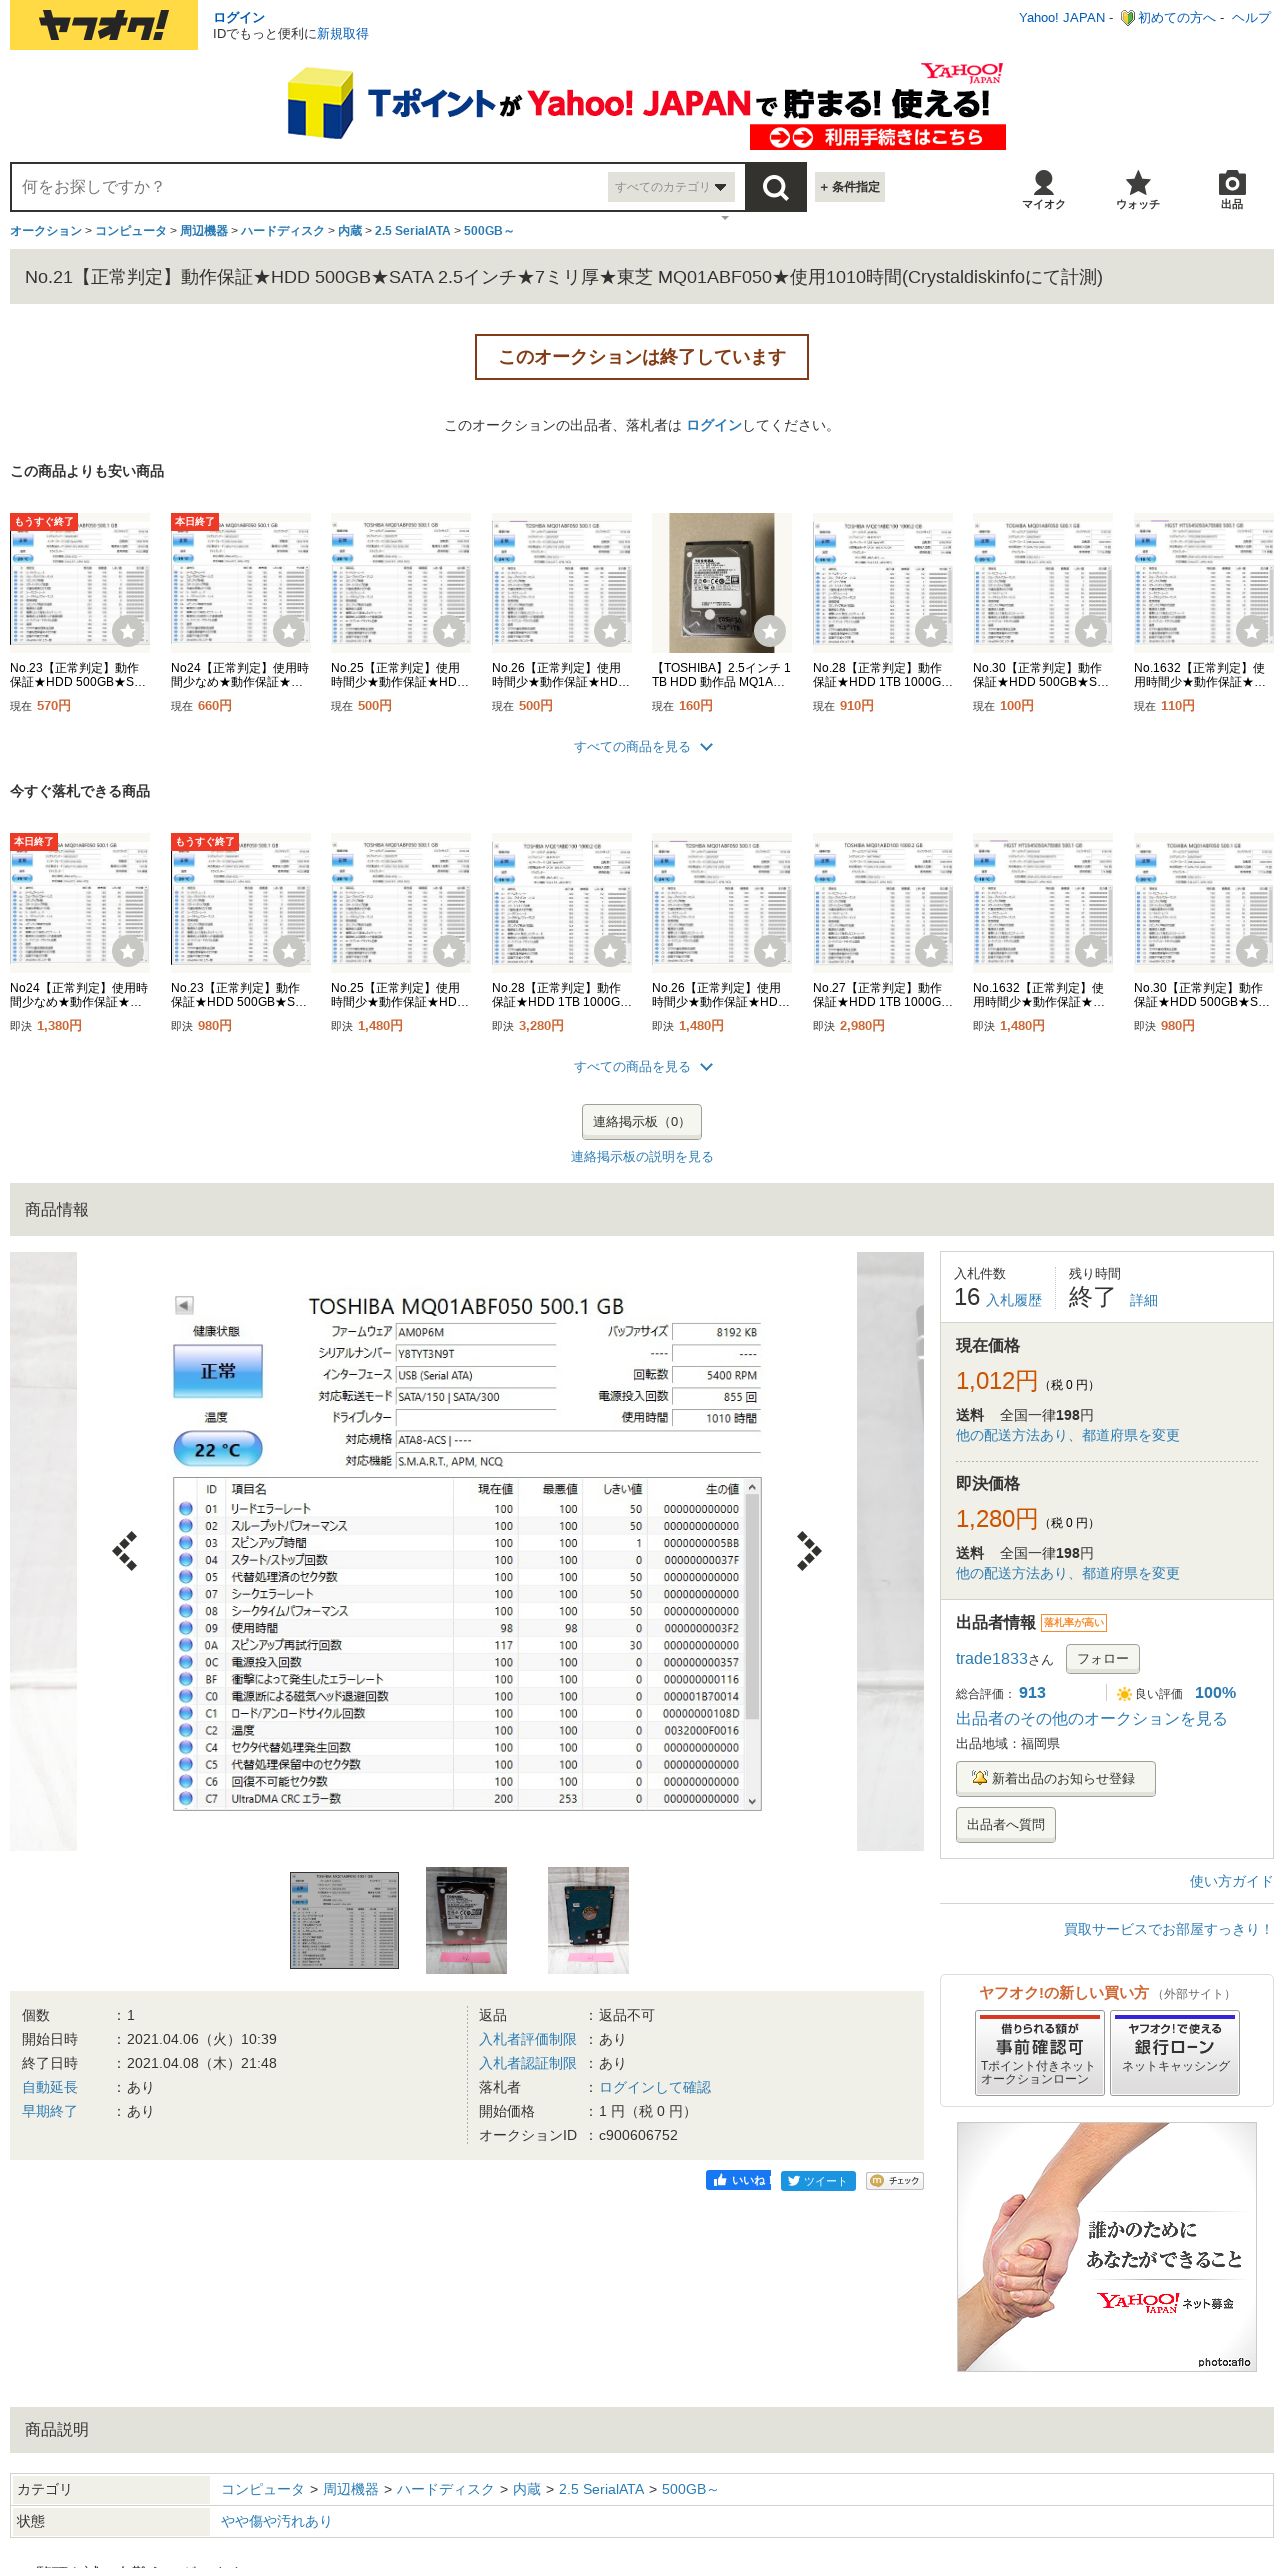Select the HDD front photo thumbnail
The width and height of the screenshot is (1284, 2568).
(466, 1920)
